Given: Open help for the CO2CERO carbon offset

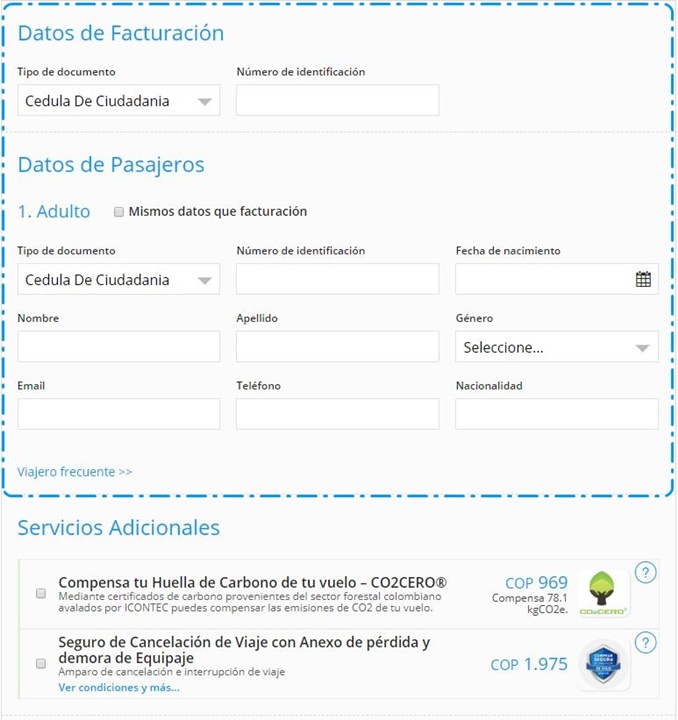Looking at the screenshot, I should [645, 572].
